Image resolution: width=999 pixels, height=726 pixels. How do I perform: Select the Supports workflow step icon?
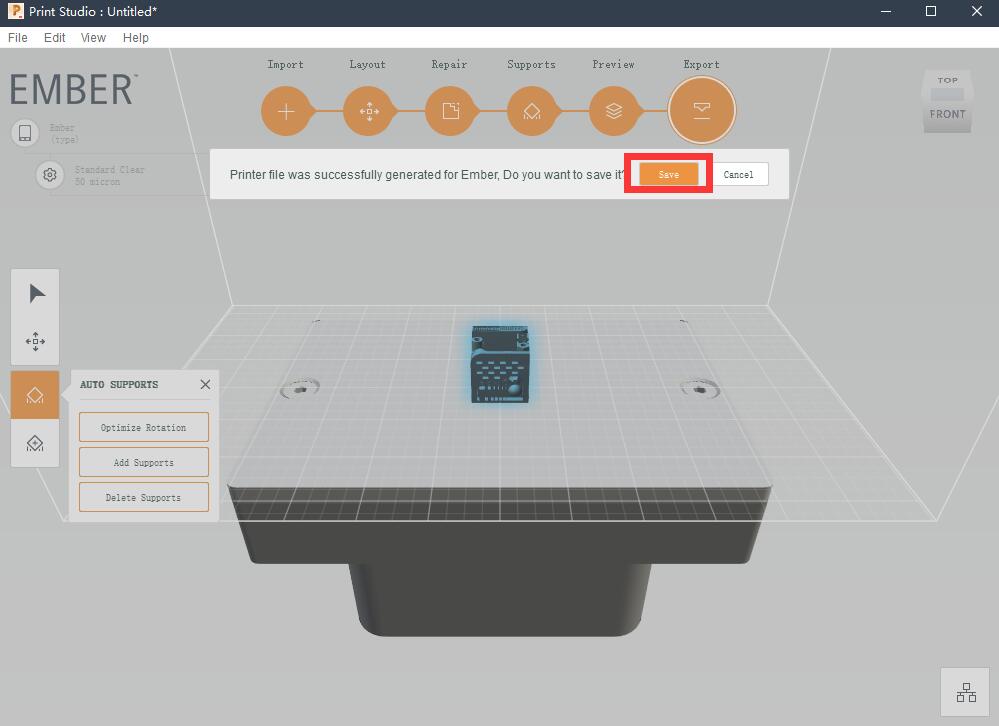tap(532, 111)
